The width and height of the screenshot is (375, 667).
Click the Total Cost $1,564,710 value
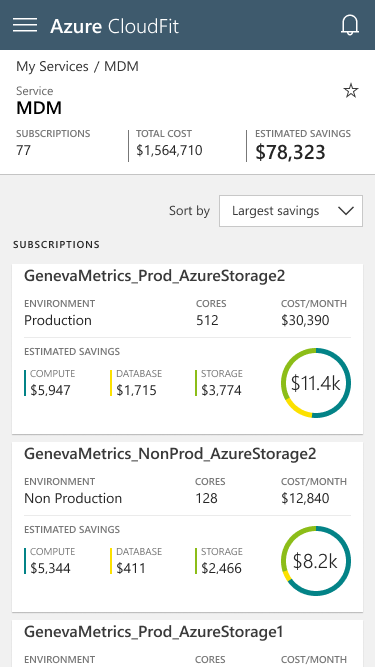[169, 150]
